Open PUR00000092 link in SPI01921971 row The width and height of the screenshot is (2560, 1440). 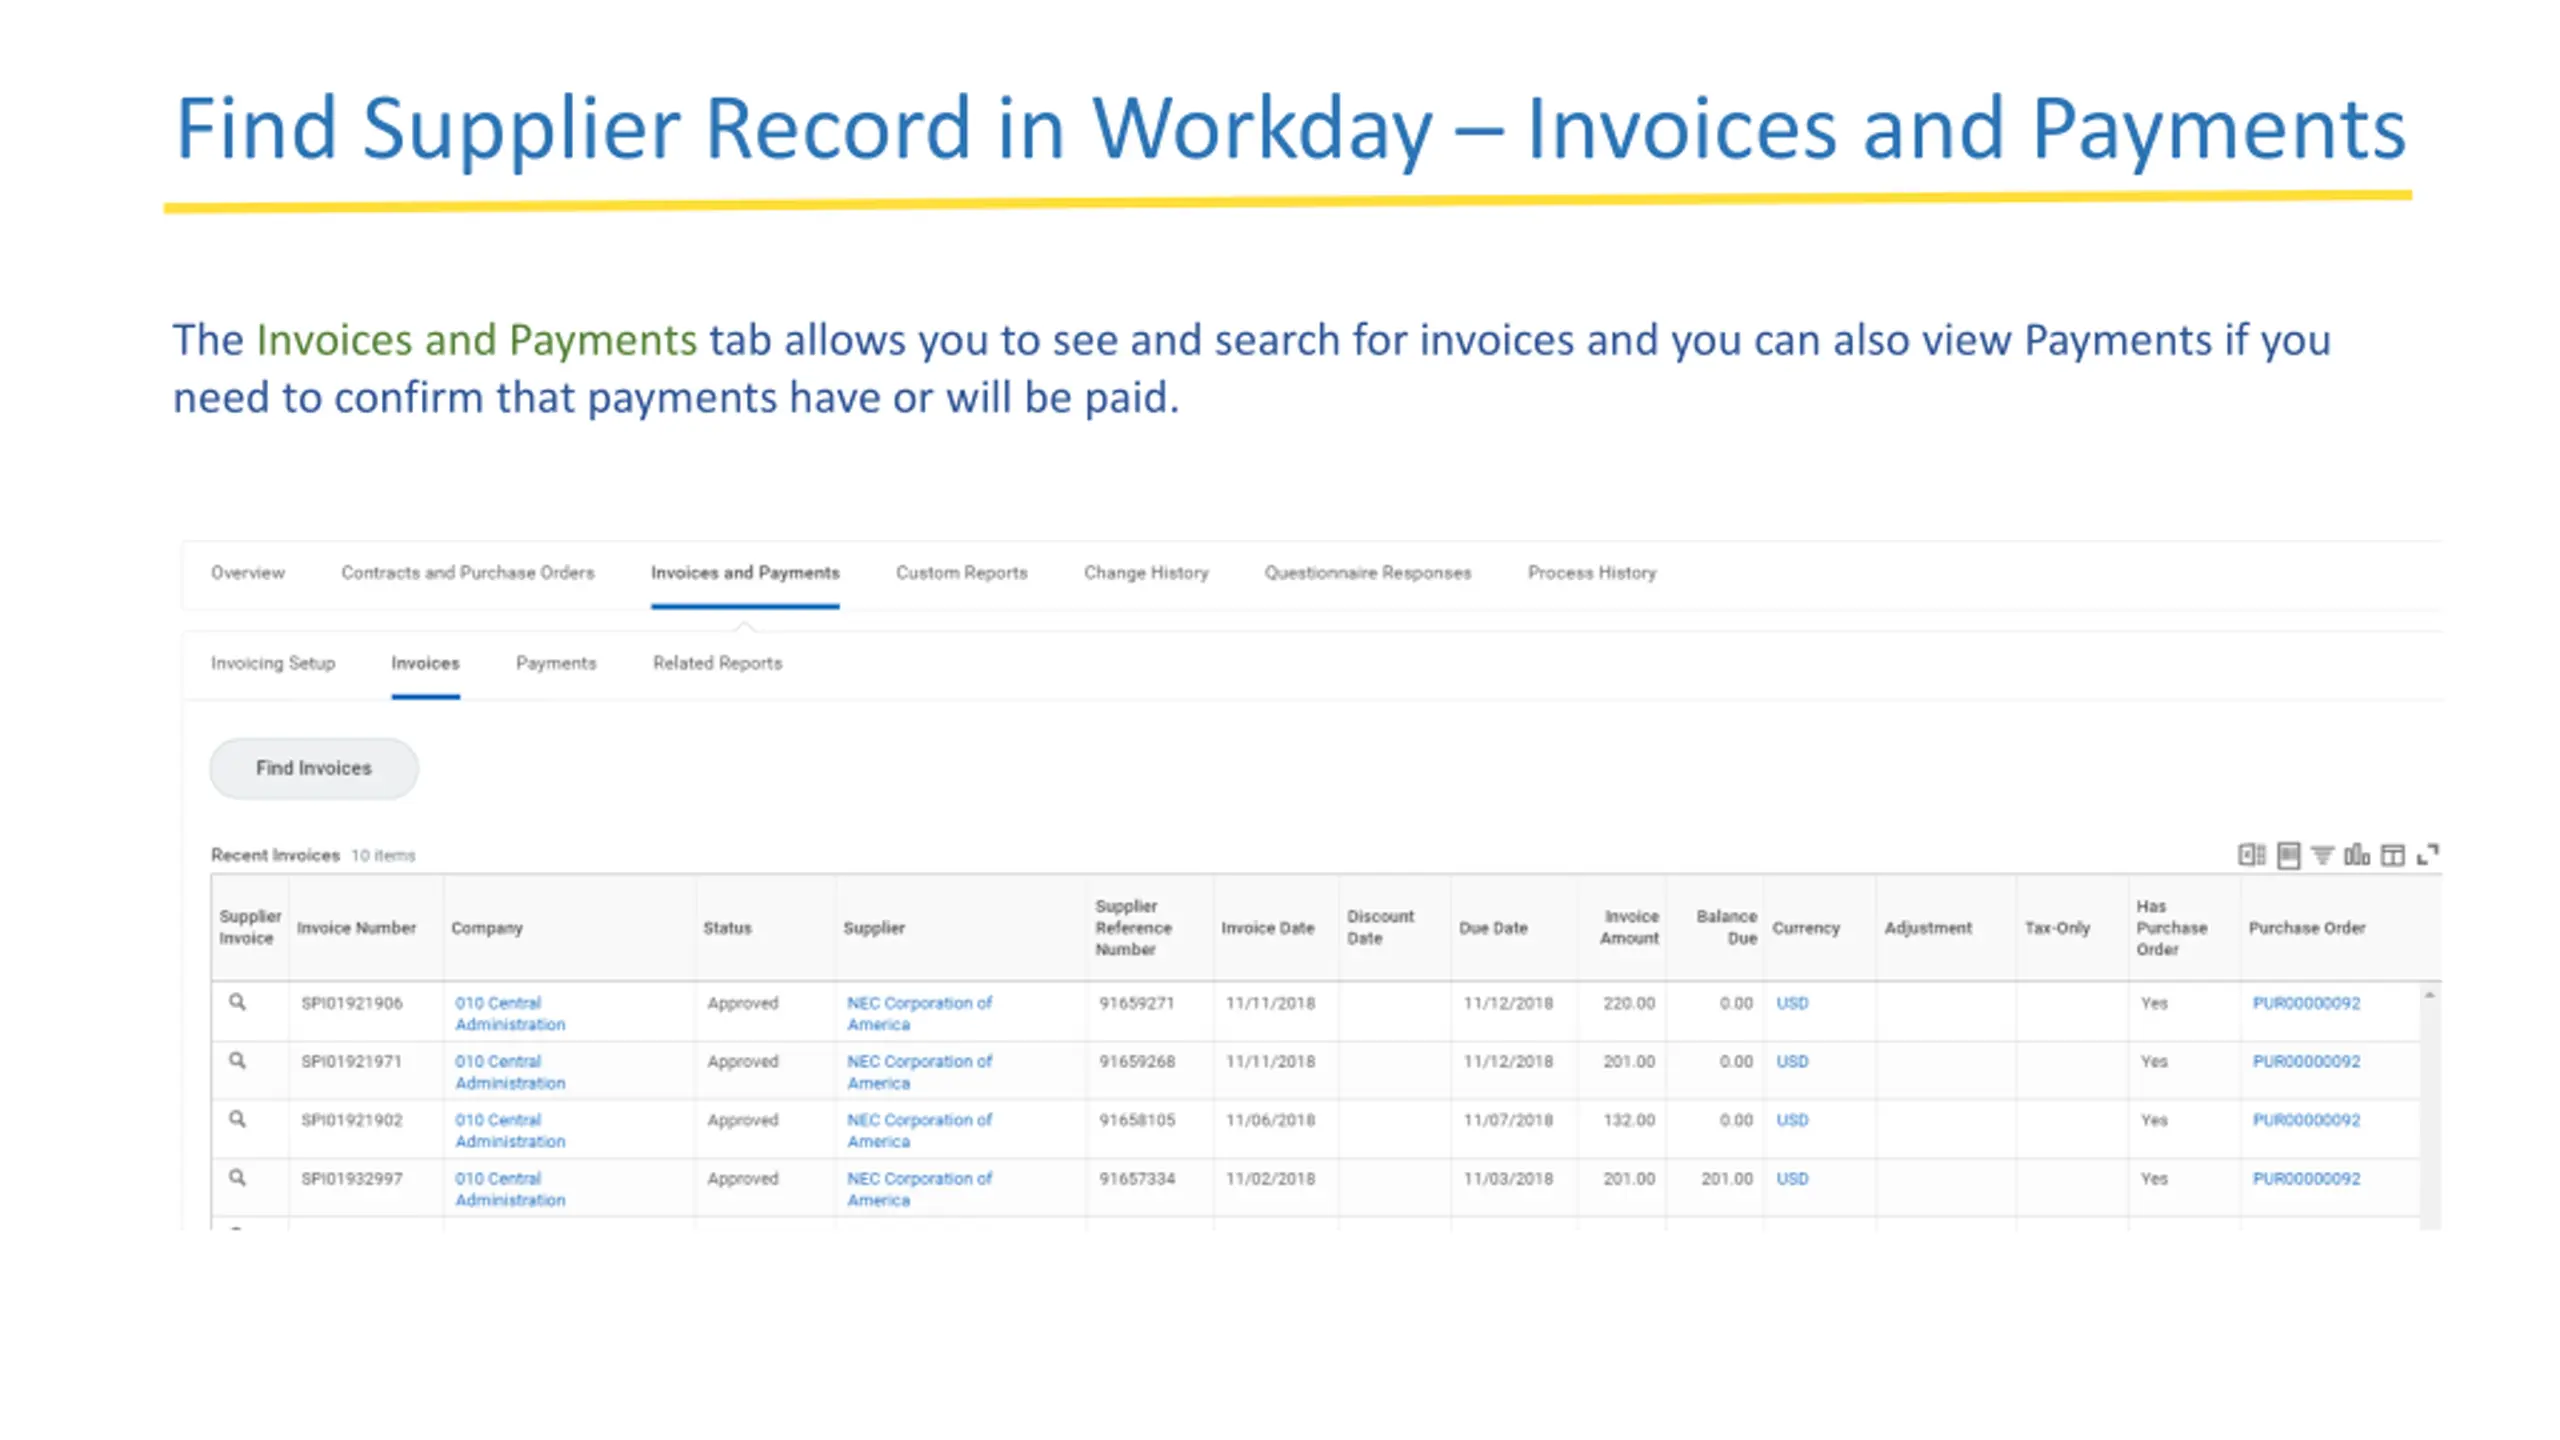2306,1061
